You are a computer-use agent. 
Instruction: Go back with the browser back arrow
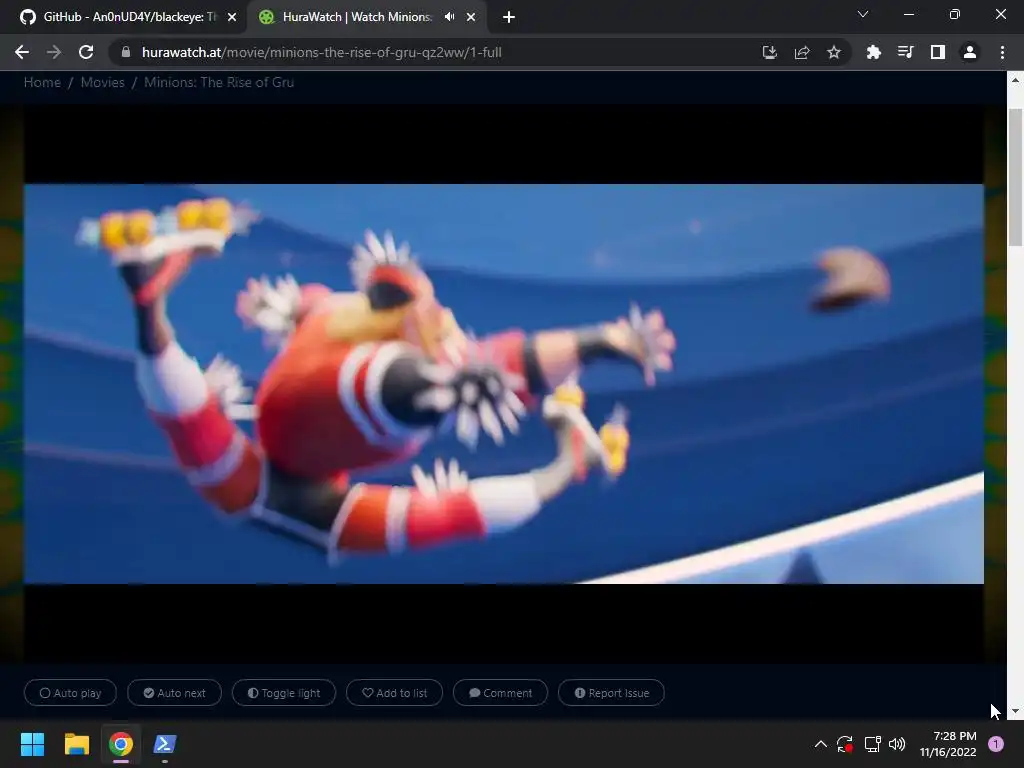pyautogui.click(x=22, y=52)
